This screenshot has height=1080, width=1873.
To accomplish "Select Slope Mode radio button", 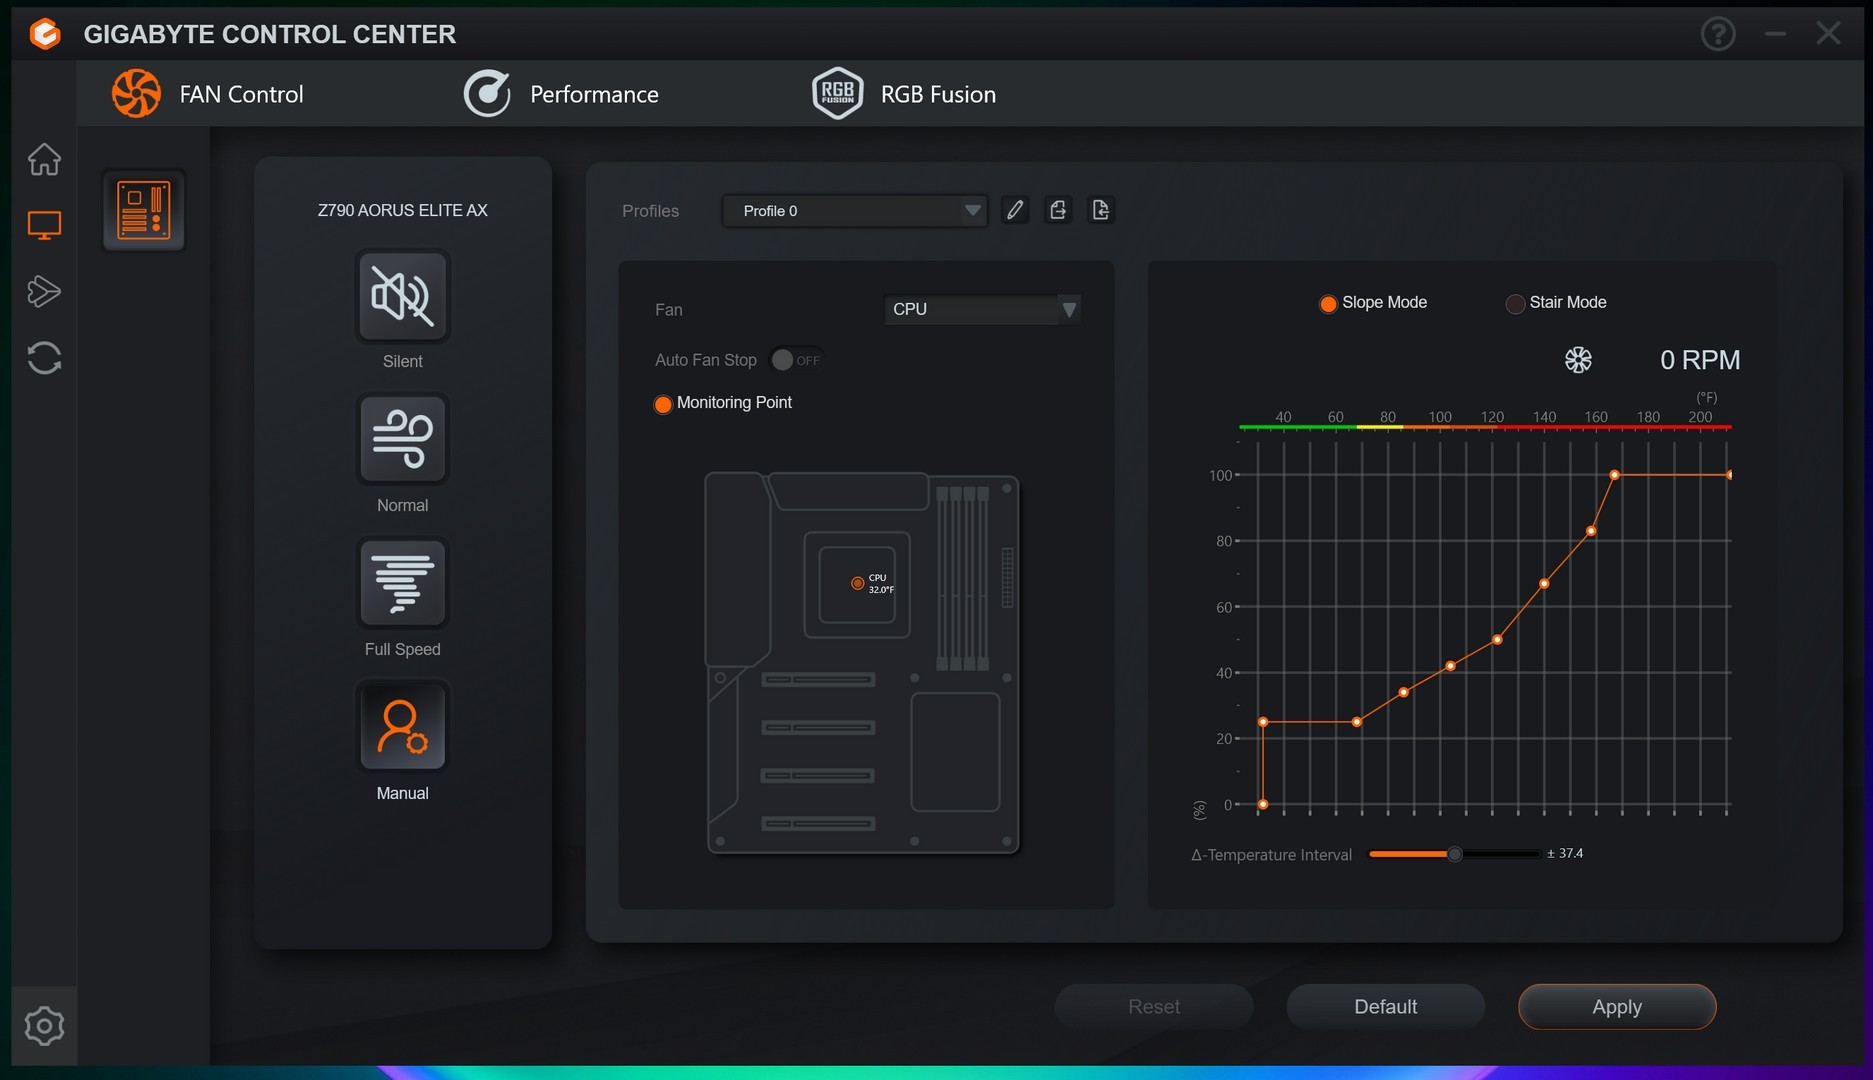I will pos(1328,304).
